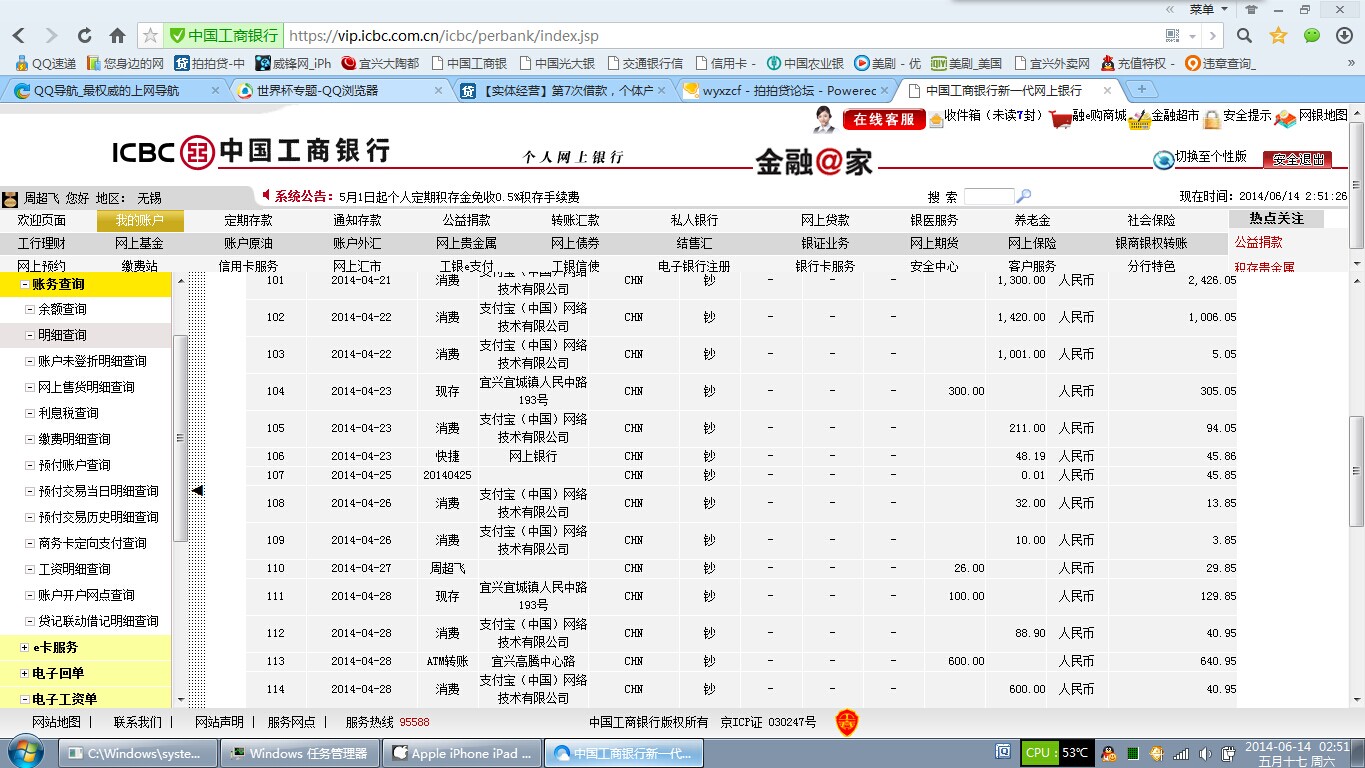Expand the e卡服务 section

25,648
